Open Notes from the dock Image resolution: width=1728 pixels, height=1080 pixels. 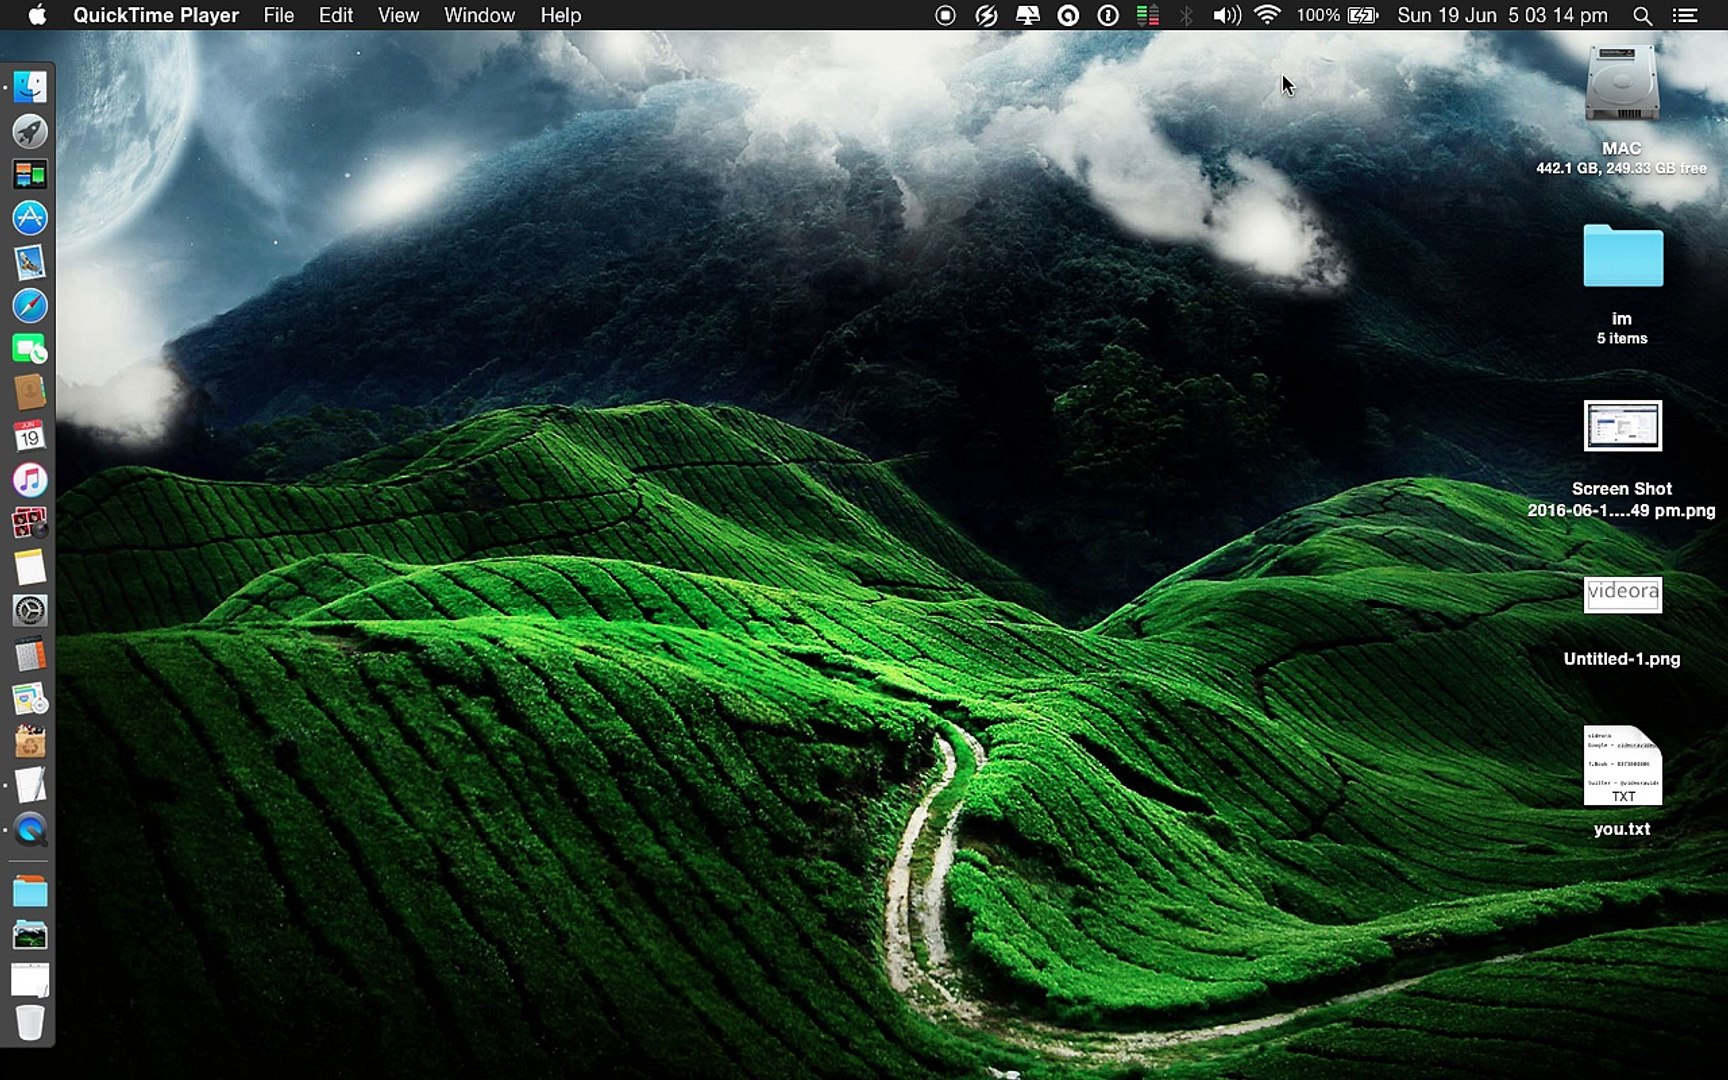click(x=30, y=567)
